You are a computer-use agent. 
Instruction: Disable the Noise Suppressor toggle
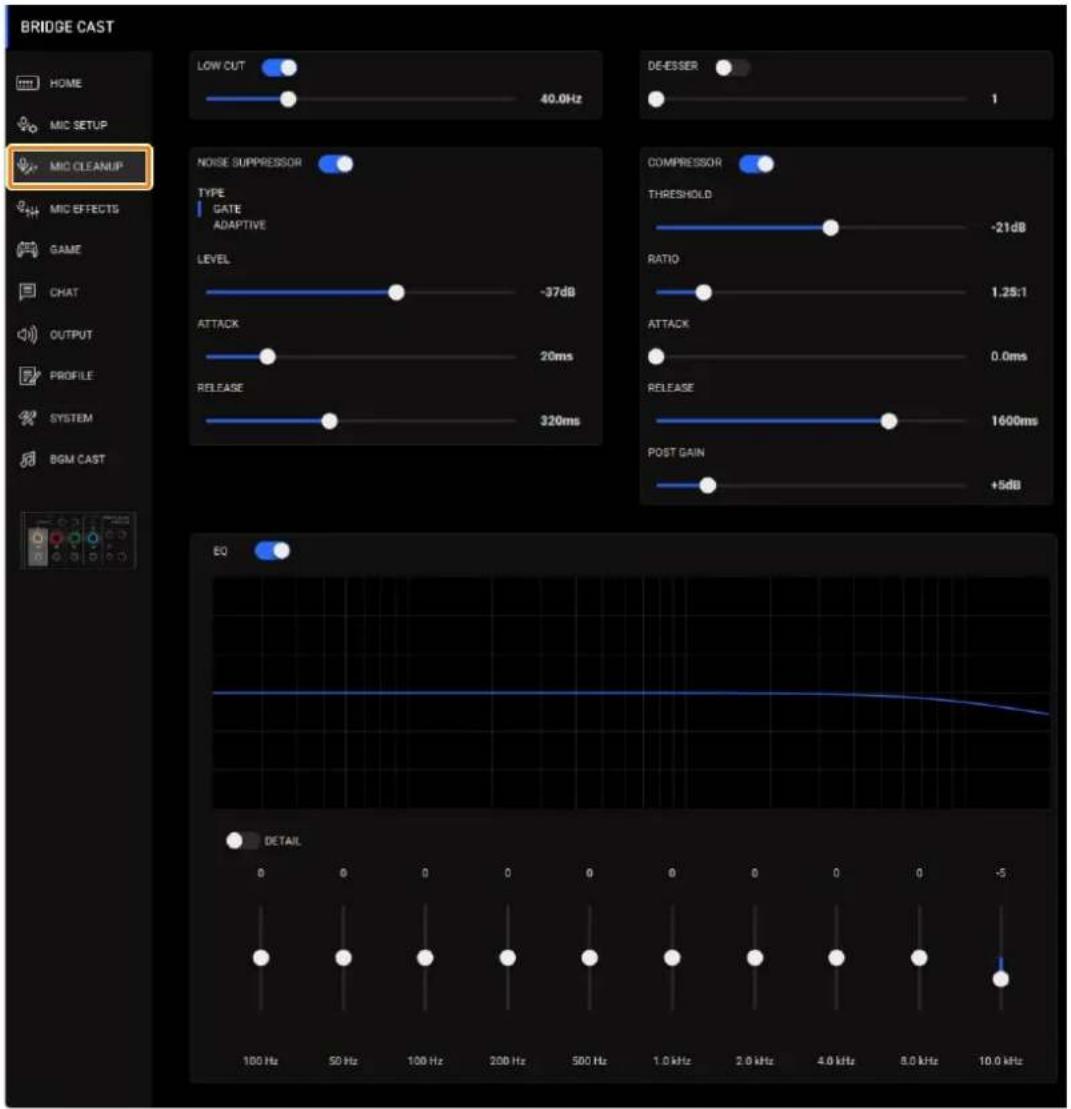tap(336, 164)
